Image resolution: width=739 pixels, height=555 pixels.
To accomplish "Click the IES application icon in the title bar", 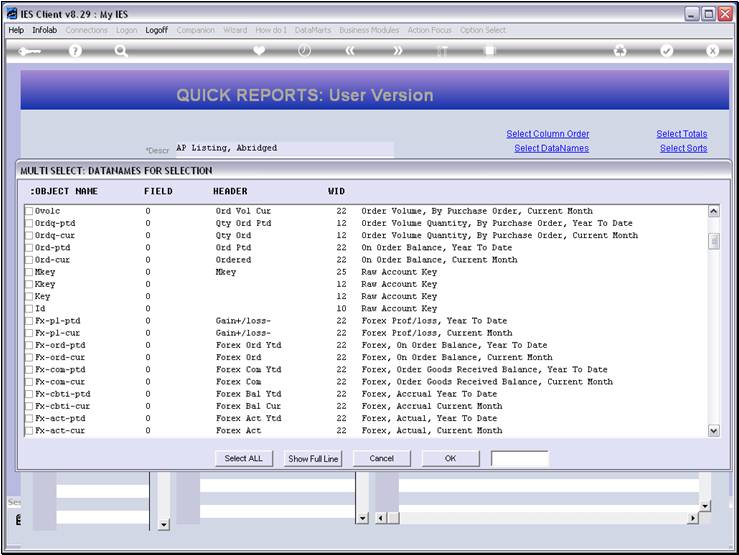I will point(12,14).
